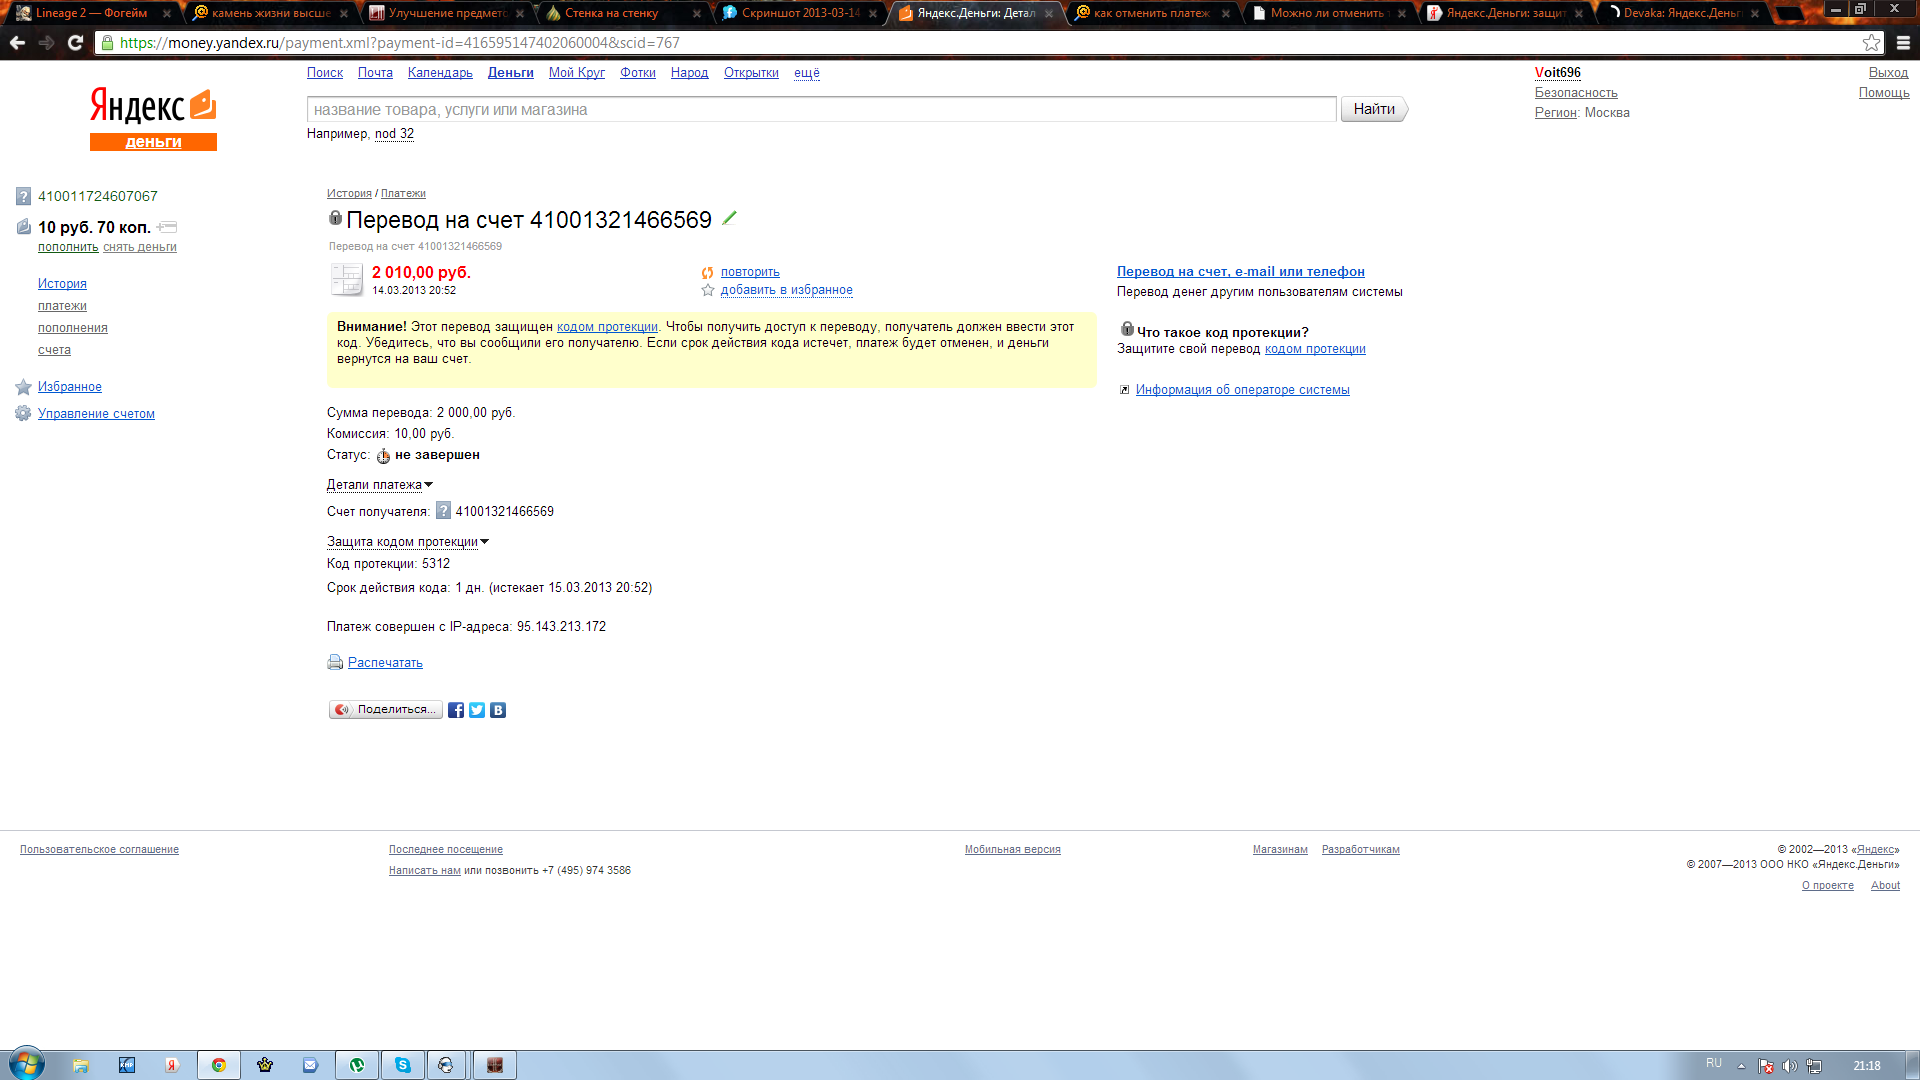The width and height of the screenshot is (1920, 1080).
Task: Share on Facebook icon
Action: [456, 710]
